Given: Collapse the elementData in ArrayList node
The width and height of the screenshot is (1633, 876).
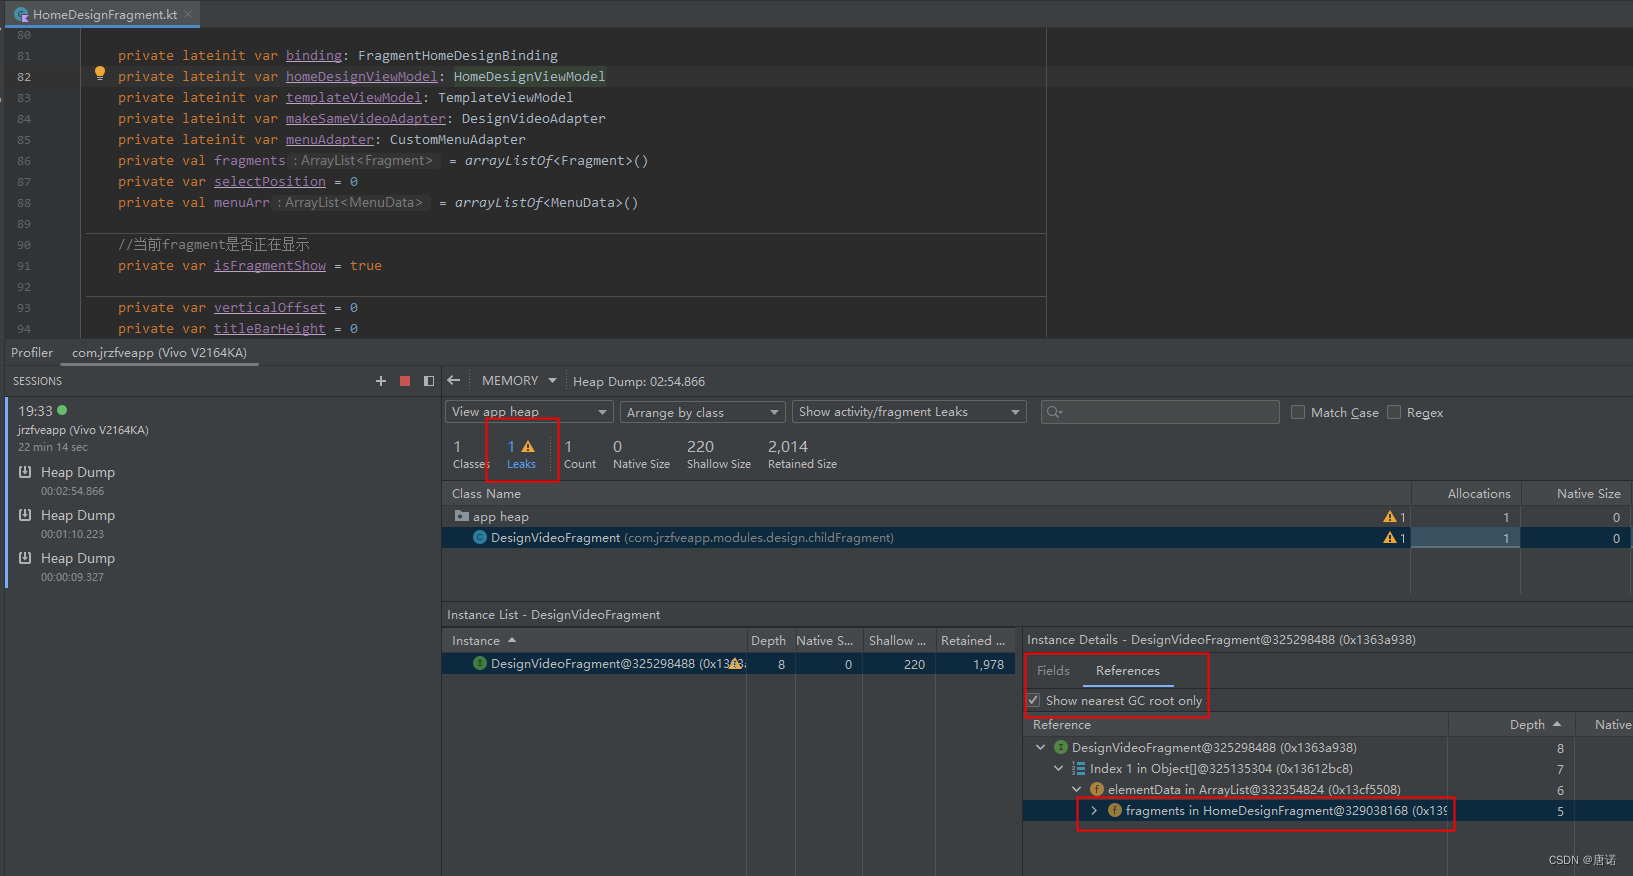Looking at the screenshot, I should coord(1077,789).
